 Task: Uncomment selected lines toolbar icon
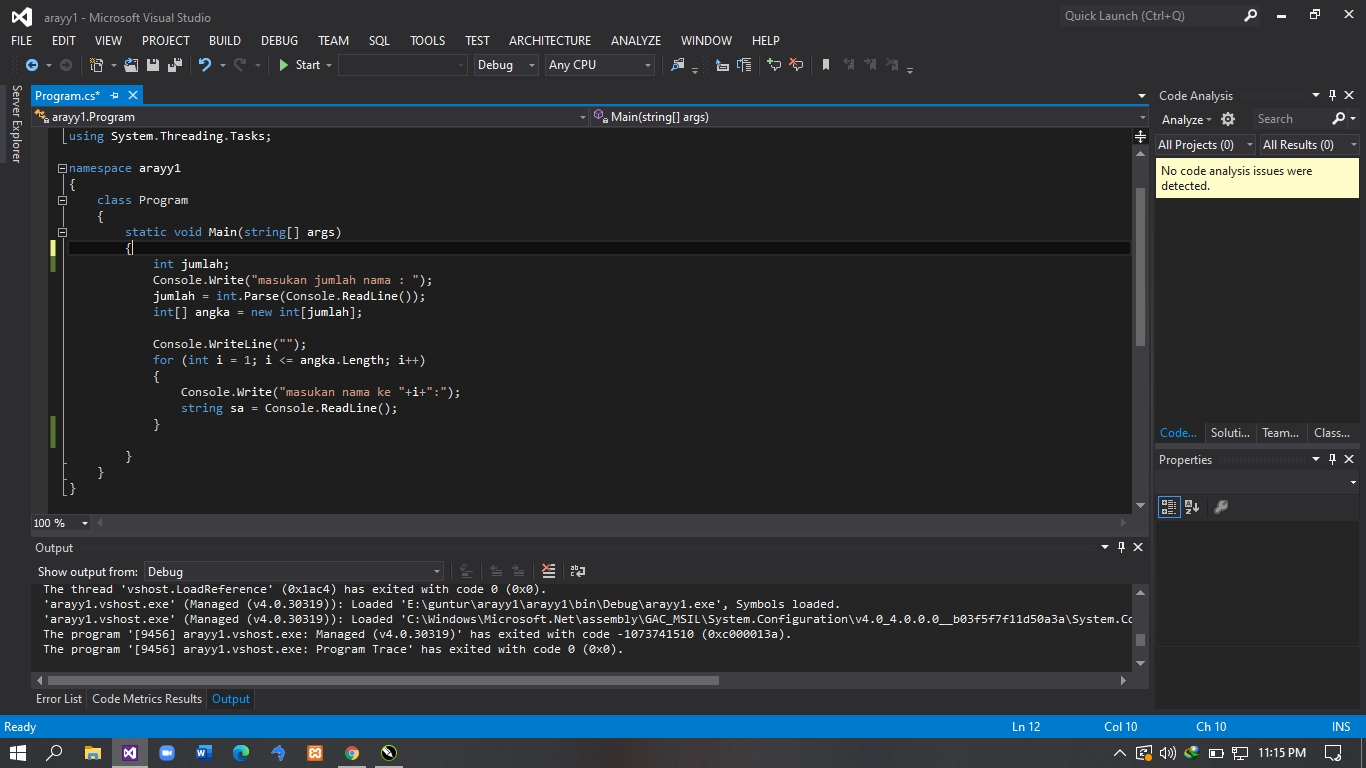(x=796, y=65)
